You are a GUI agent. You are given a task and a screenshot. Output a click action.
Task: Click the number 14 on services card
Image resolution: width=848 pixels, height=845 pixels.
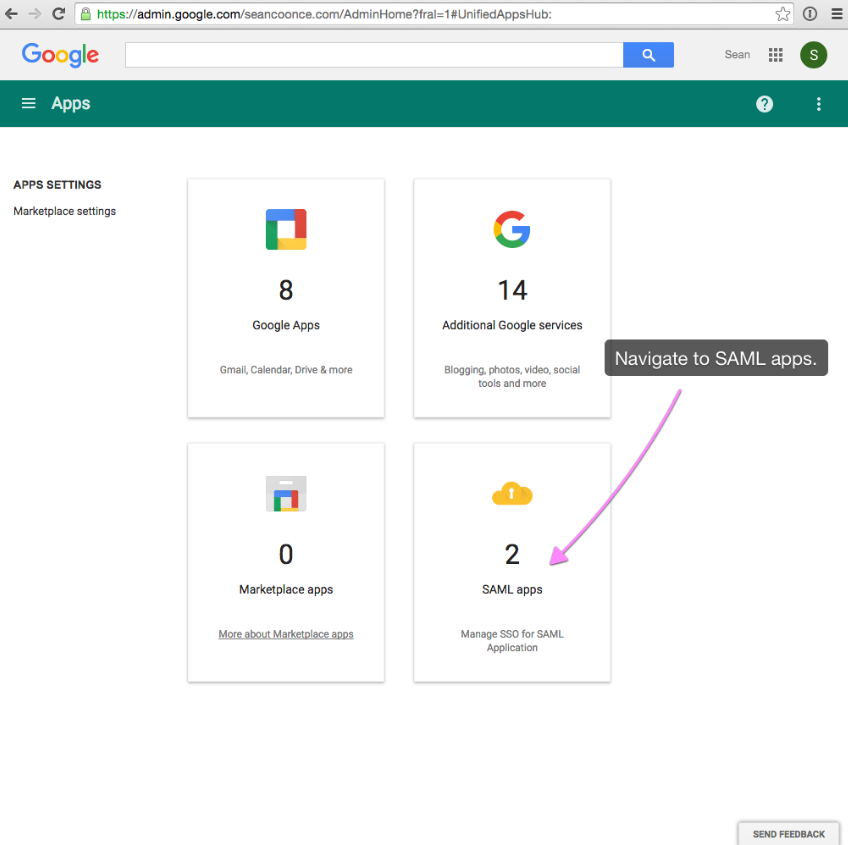[x=512, y=290]
